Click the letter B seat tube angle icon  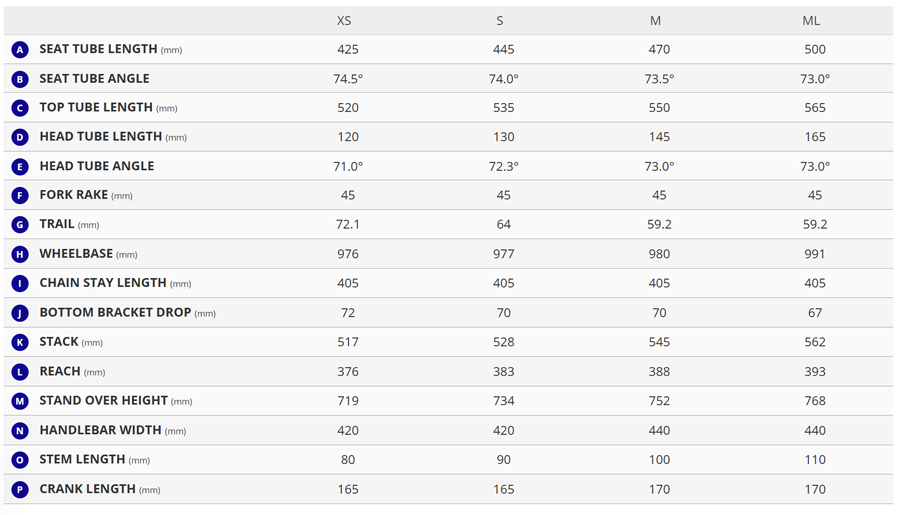pyautogui.click(x=20, y=79)
